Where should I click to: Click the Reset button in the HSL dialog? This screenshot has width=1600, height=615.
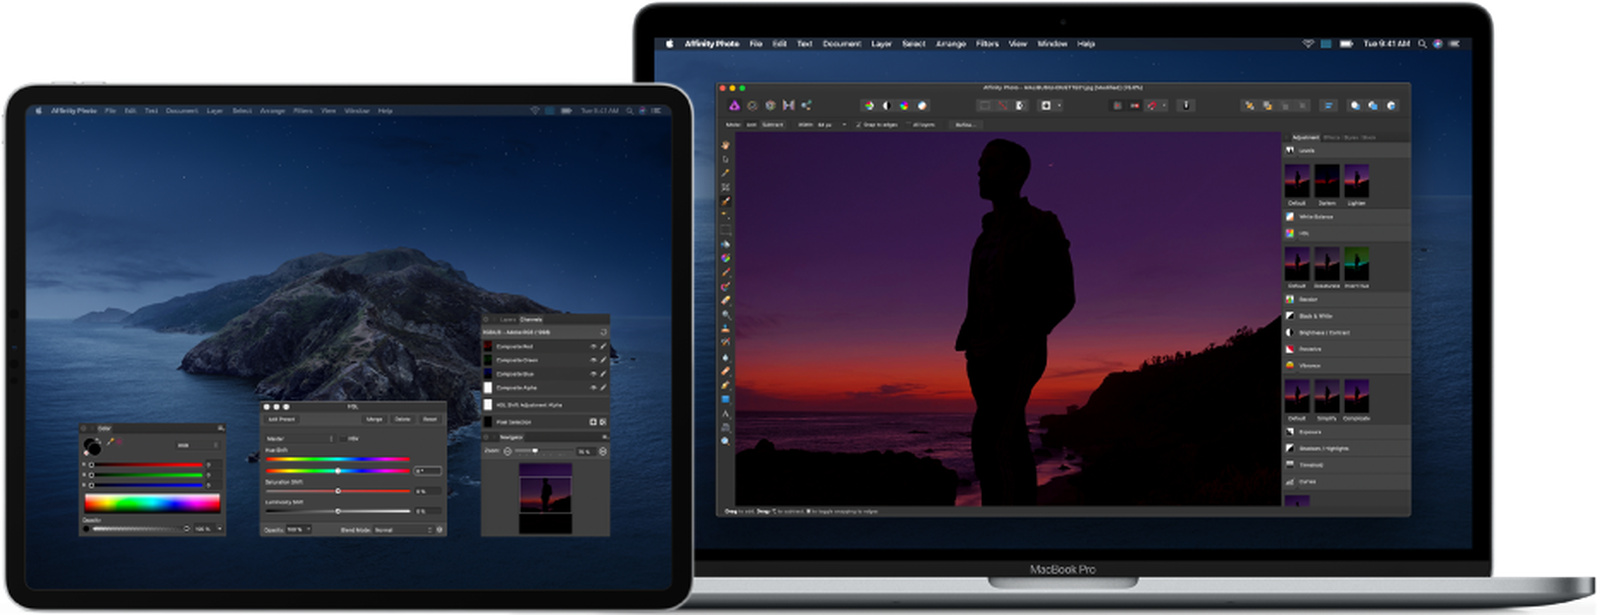[x=429, y=420]
